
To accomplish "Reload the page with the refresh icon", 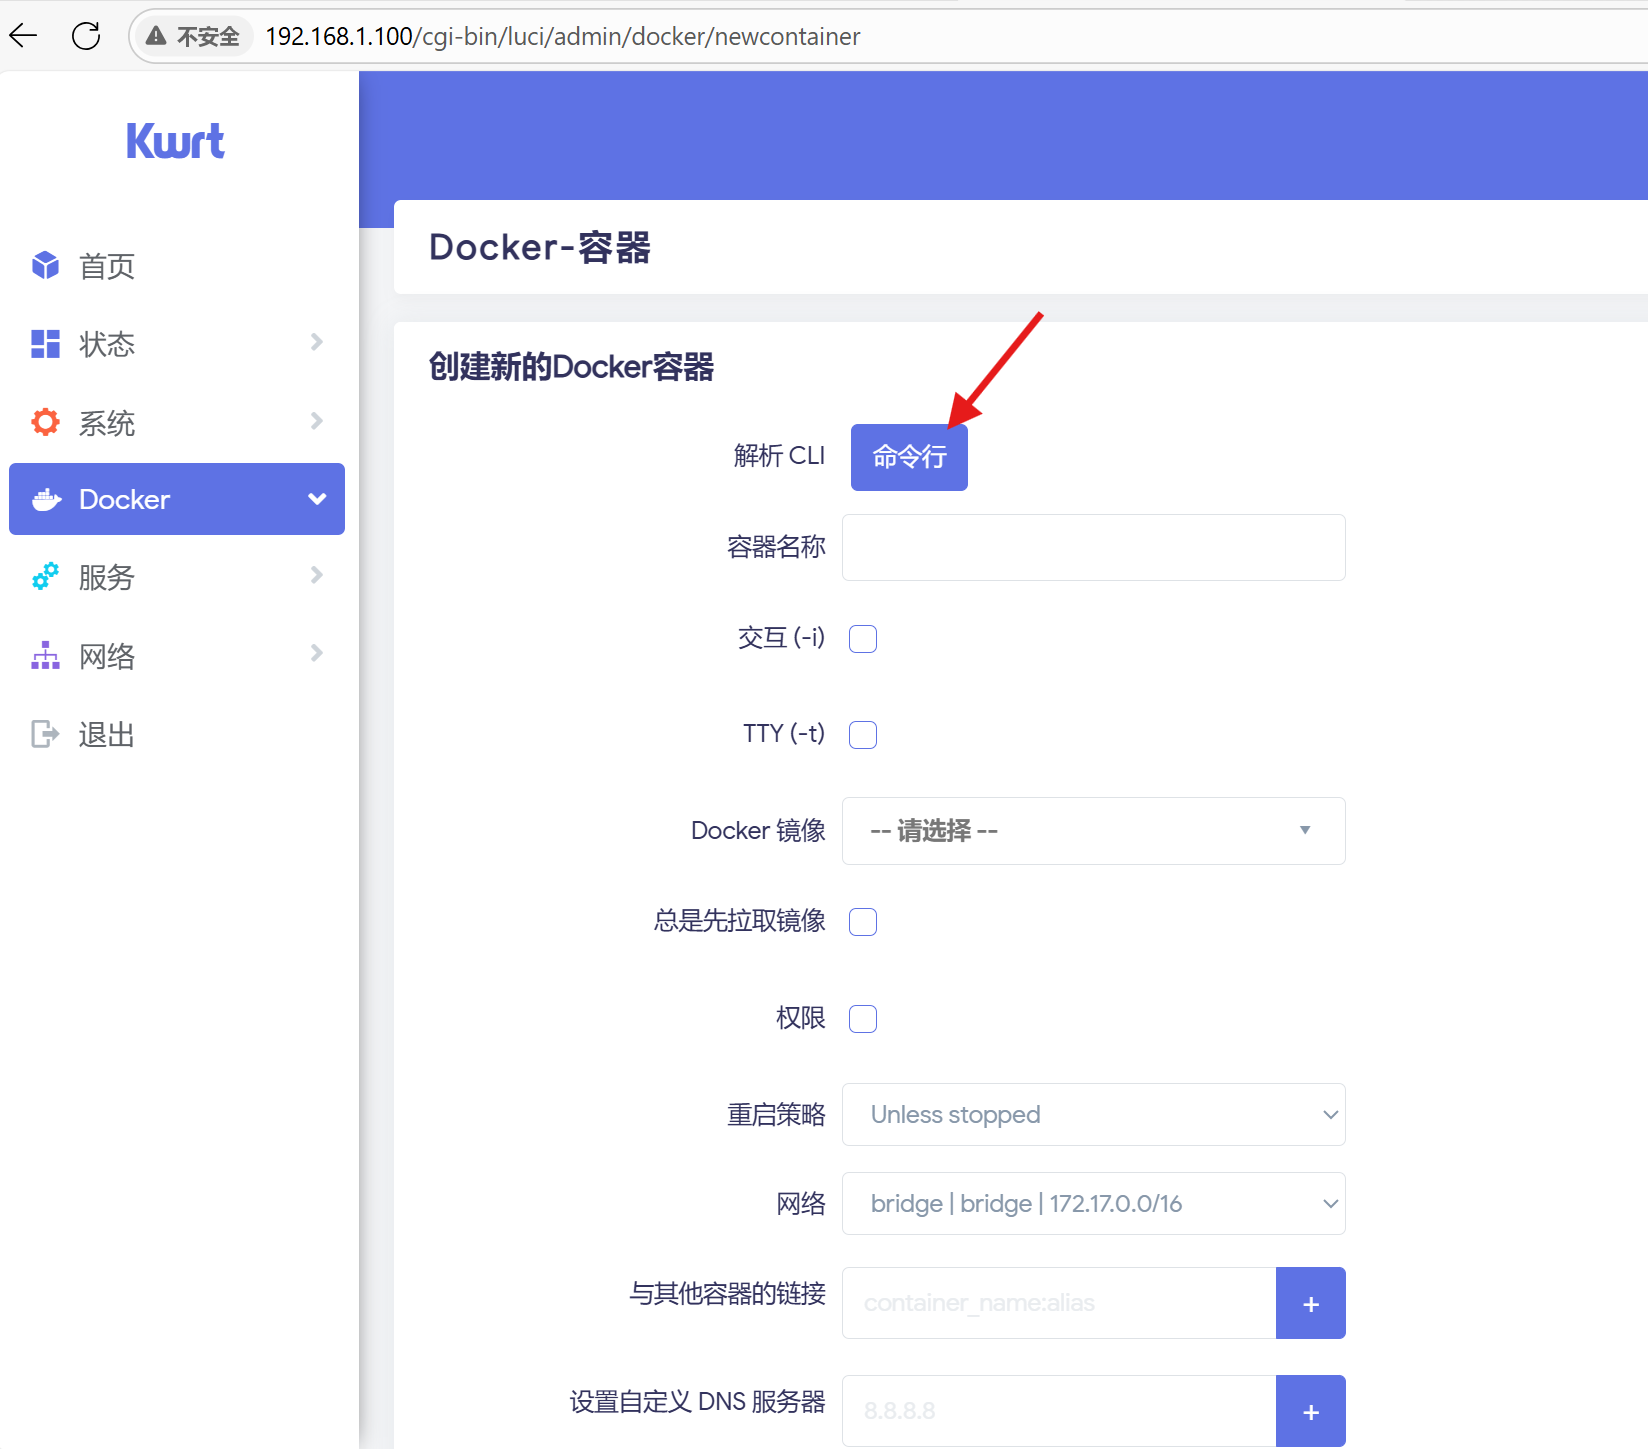I will (x=86, y=37).
